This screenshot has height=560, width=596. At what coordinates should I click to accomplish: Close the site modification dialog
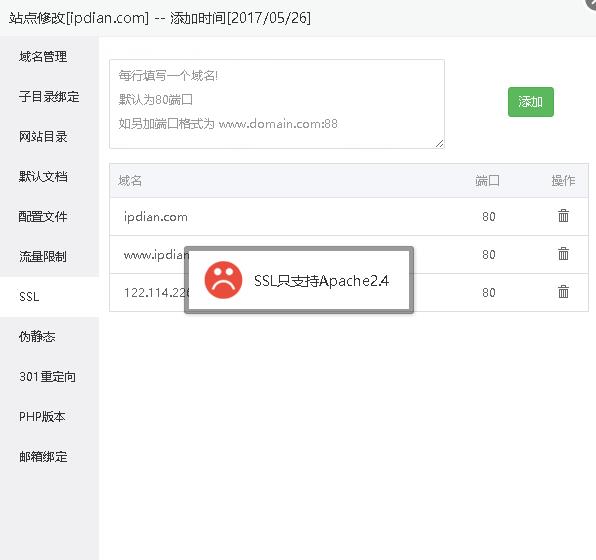591,3
